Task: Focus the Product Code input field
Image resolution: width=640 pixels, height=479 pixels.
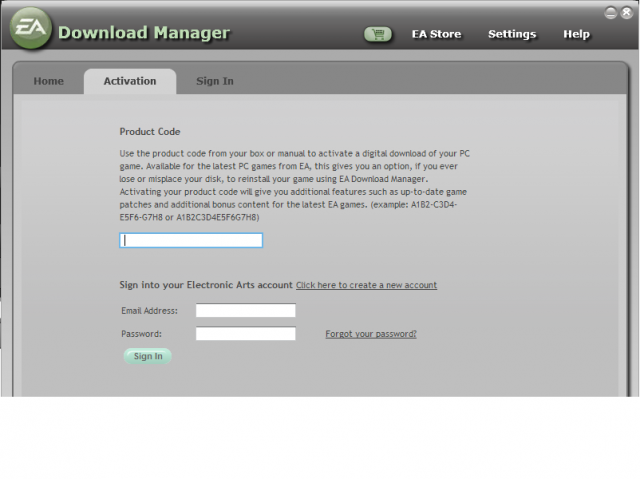Action: pyautogui.click(x=191, y=240)
